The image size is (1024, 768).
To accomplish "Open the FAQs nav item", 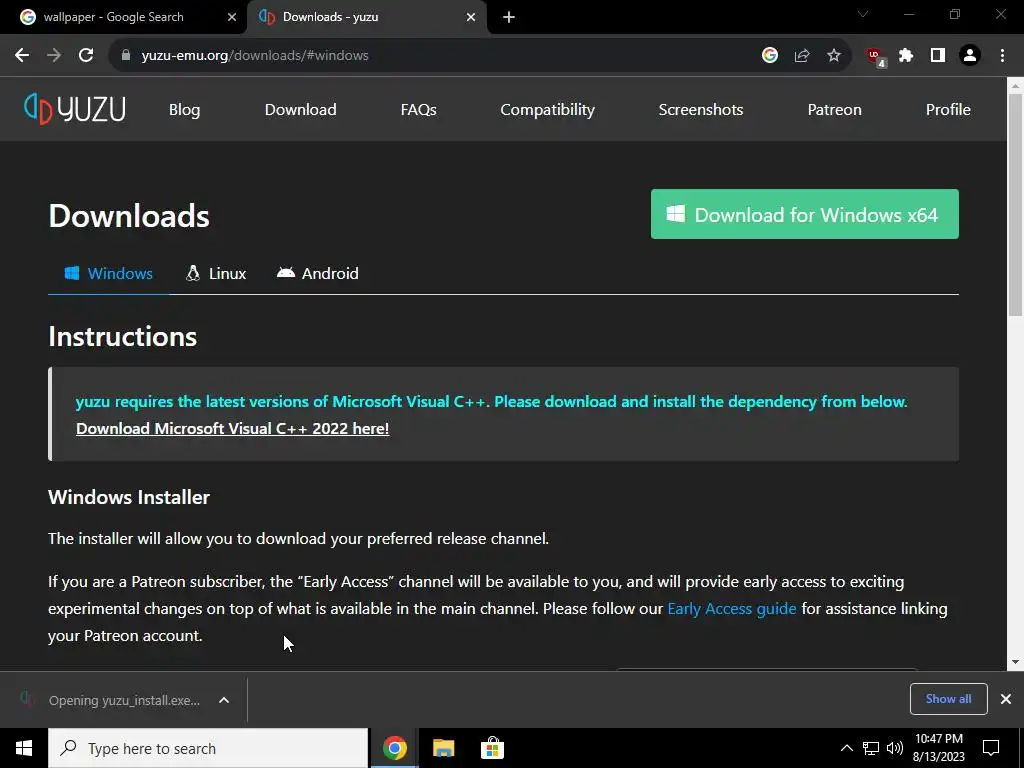I will tap(419, 110).
